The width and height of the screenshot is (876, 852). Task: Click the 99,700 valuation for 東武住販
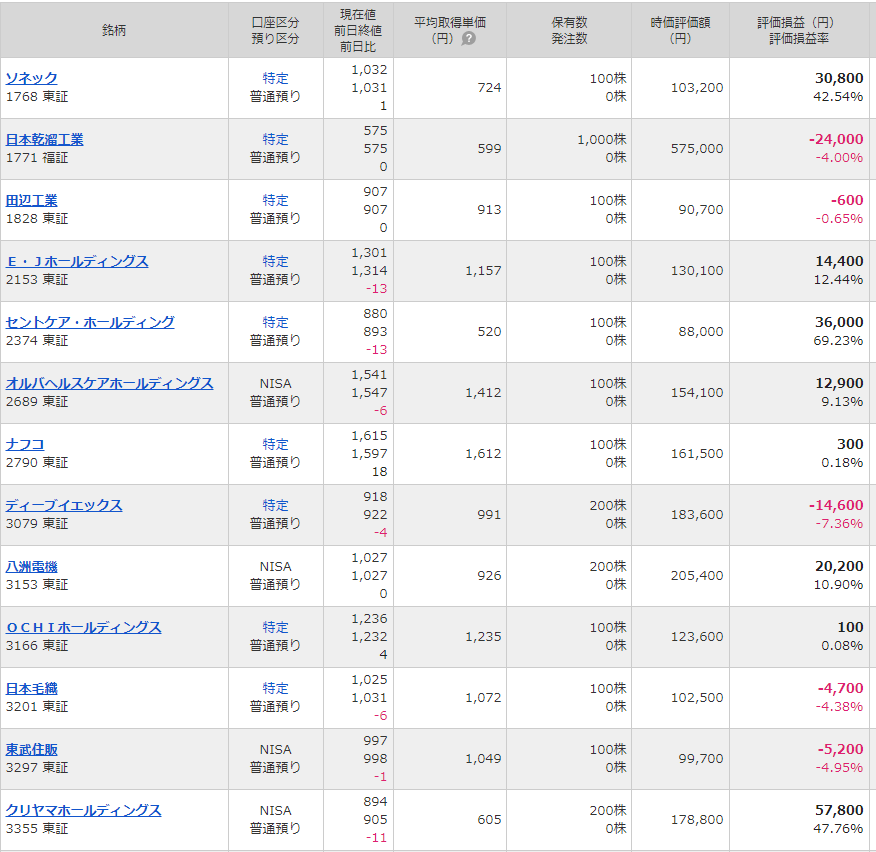(701, 759)
